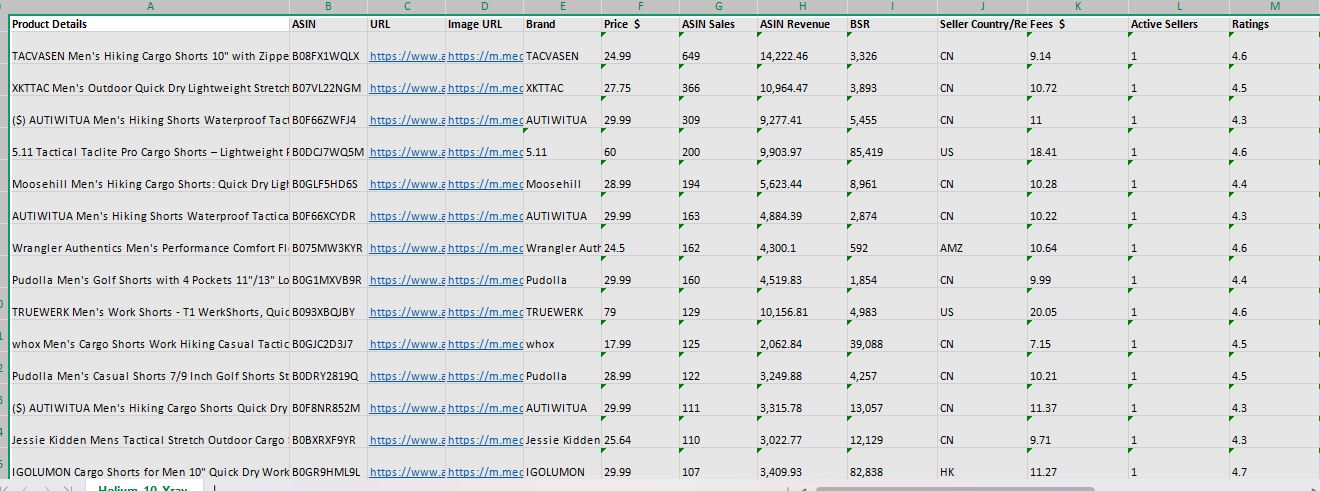
Task: Select ASIN cell B07VL22NGM
Action: (x=328, y=80)
